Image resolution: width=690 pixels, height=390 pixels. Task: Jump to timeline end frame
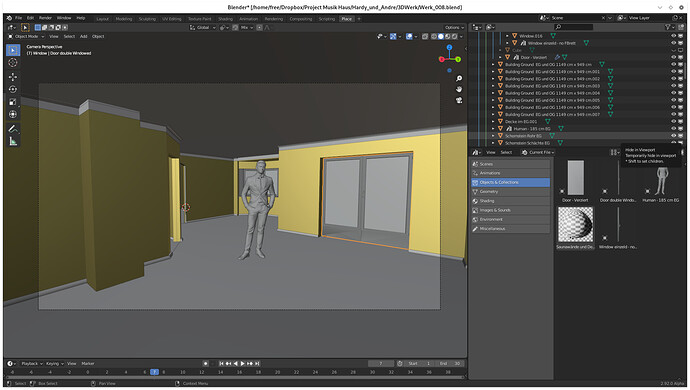[257, 364]
